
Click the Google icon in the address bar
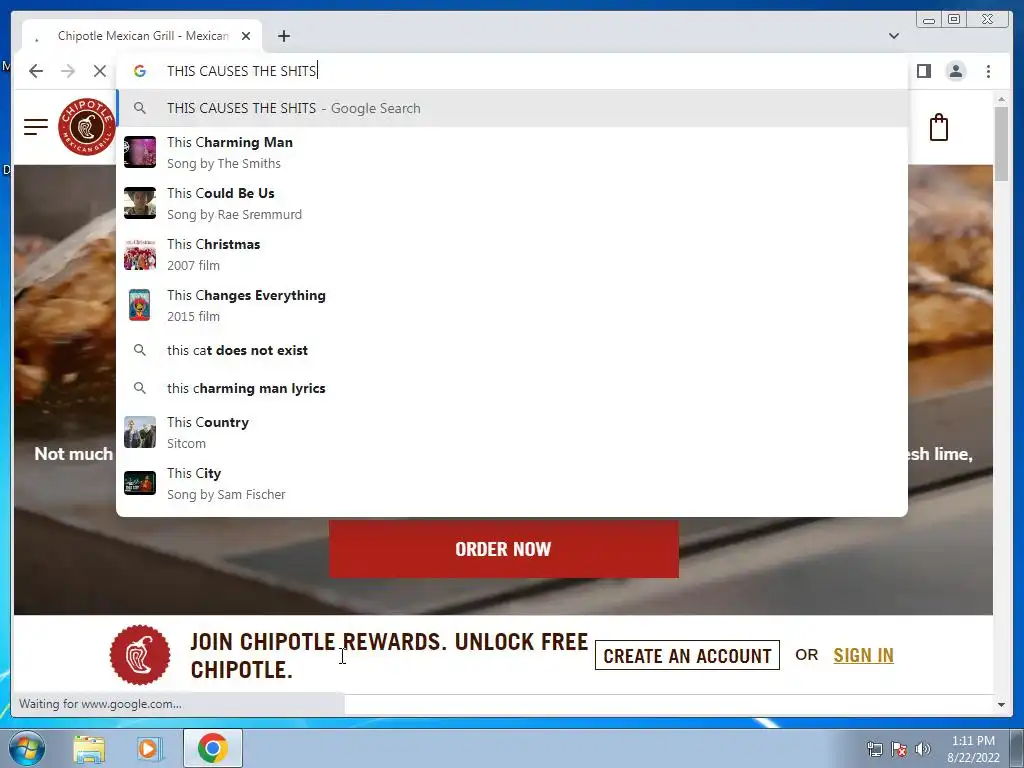pyautogui.click(x=140, y=71)
